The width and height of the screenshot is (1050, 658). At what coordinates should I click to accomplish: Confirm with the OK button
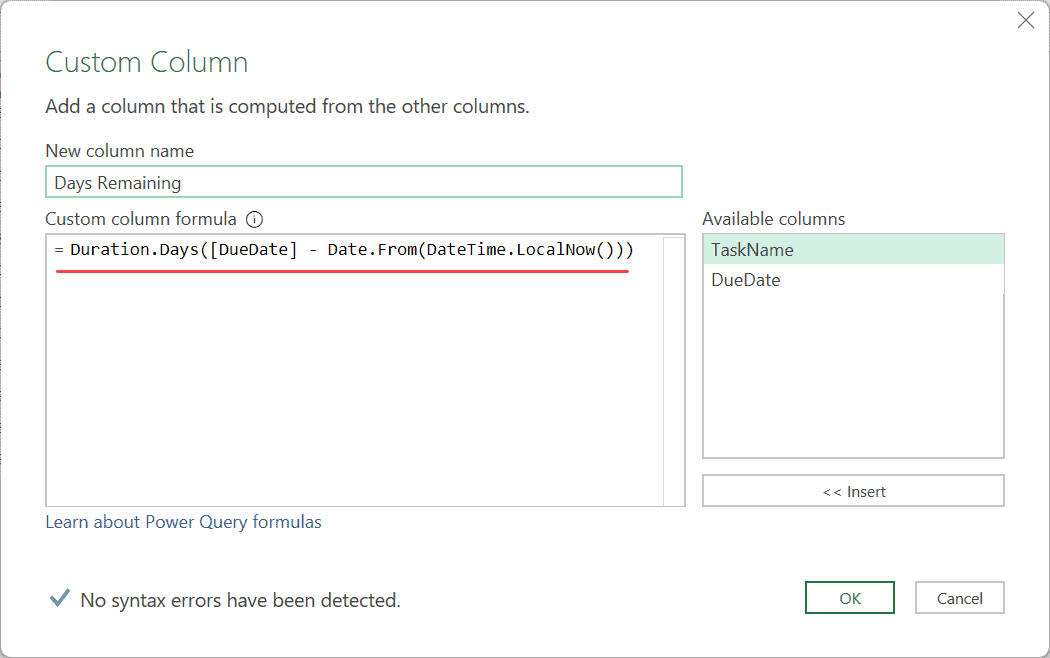[x=849, y=597]
